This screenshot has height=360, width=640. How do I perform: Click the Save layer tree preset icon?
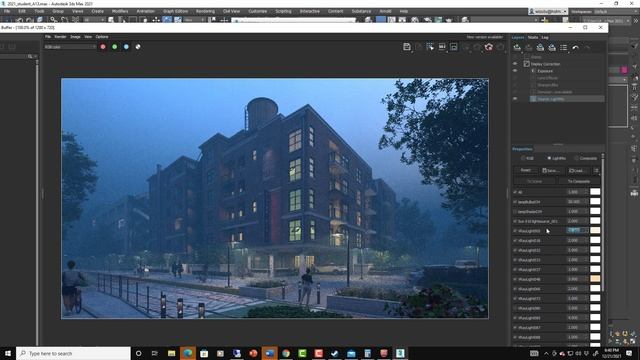tap(552, 47)
